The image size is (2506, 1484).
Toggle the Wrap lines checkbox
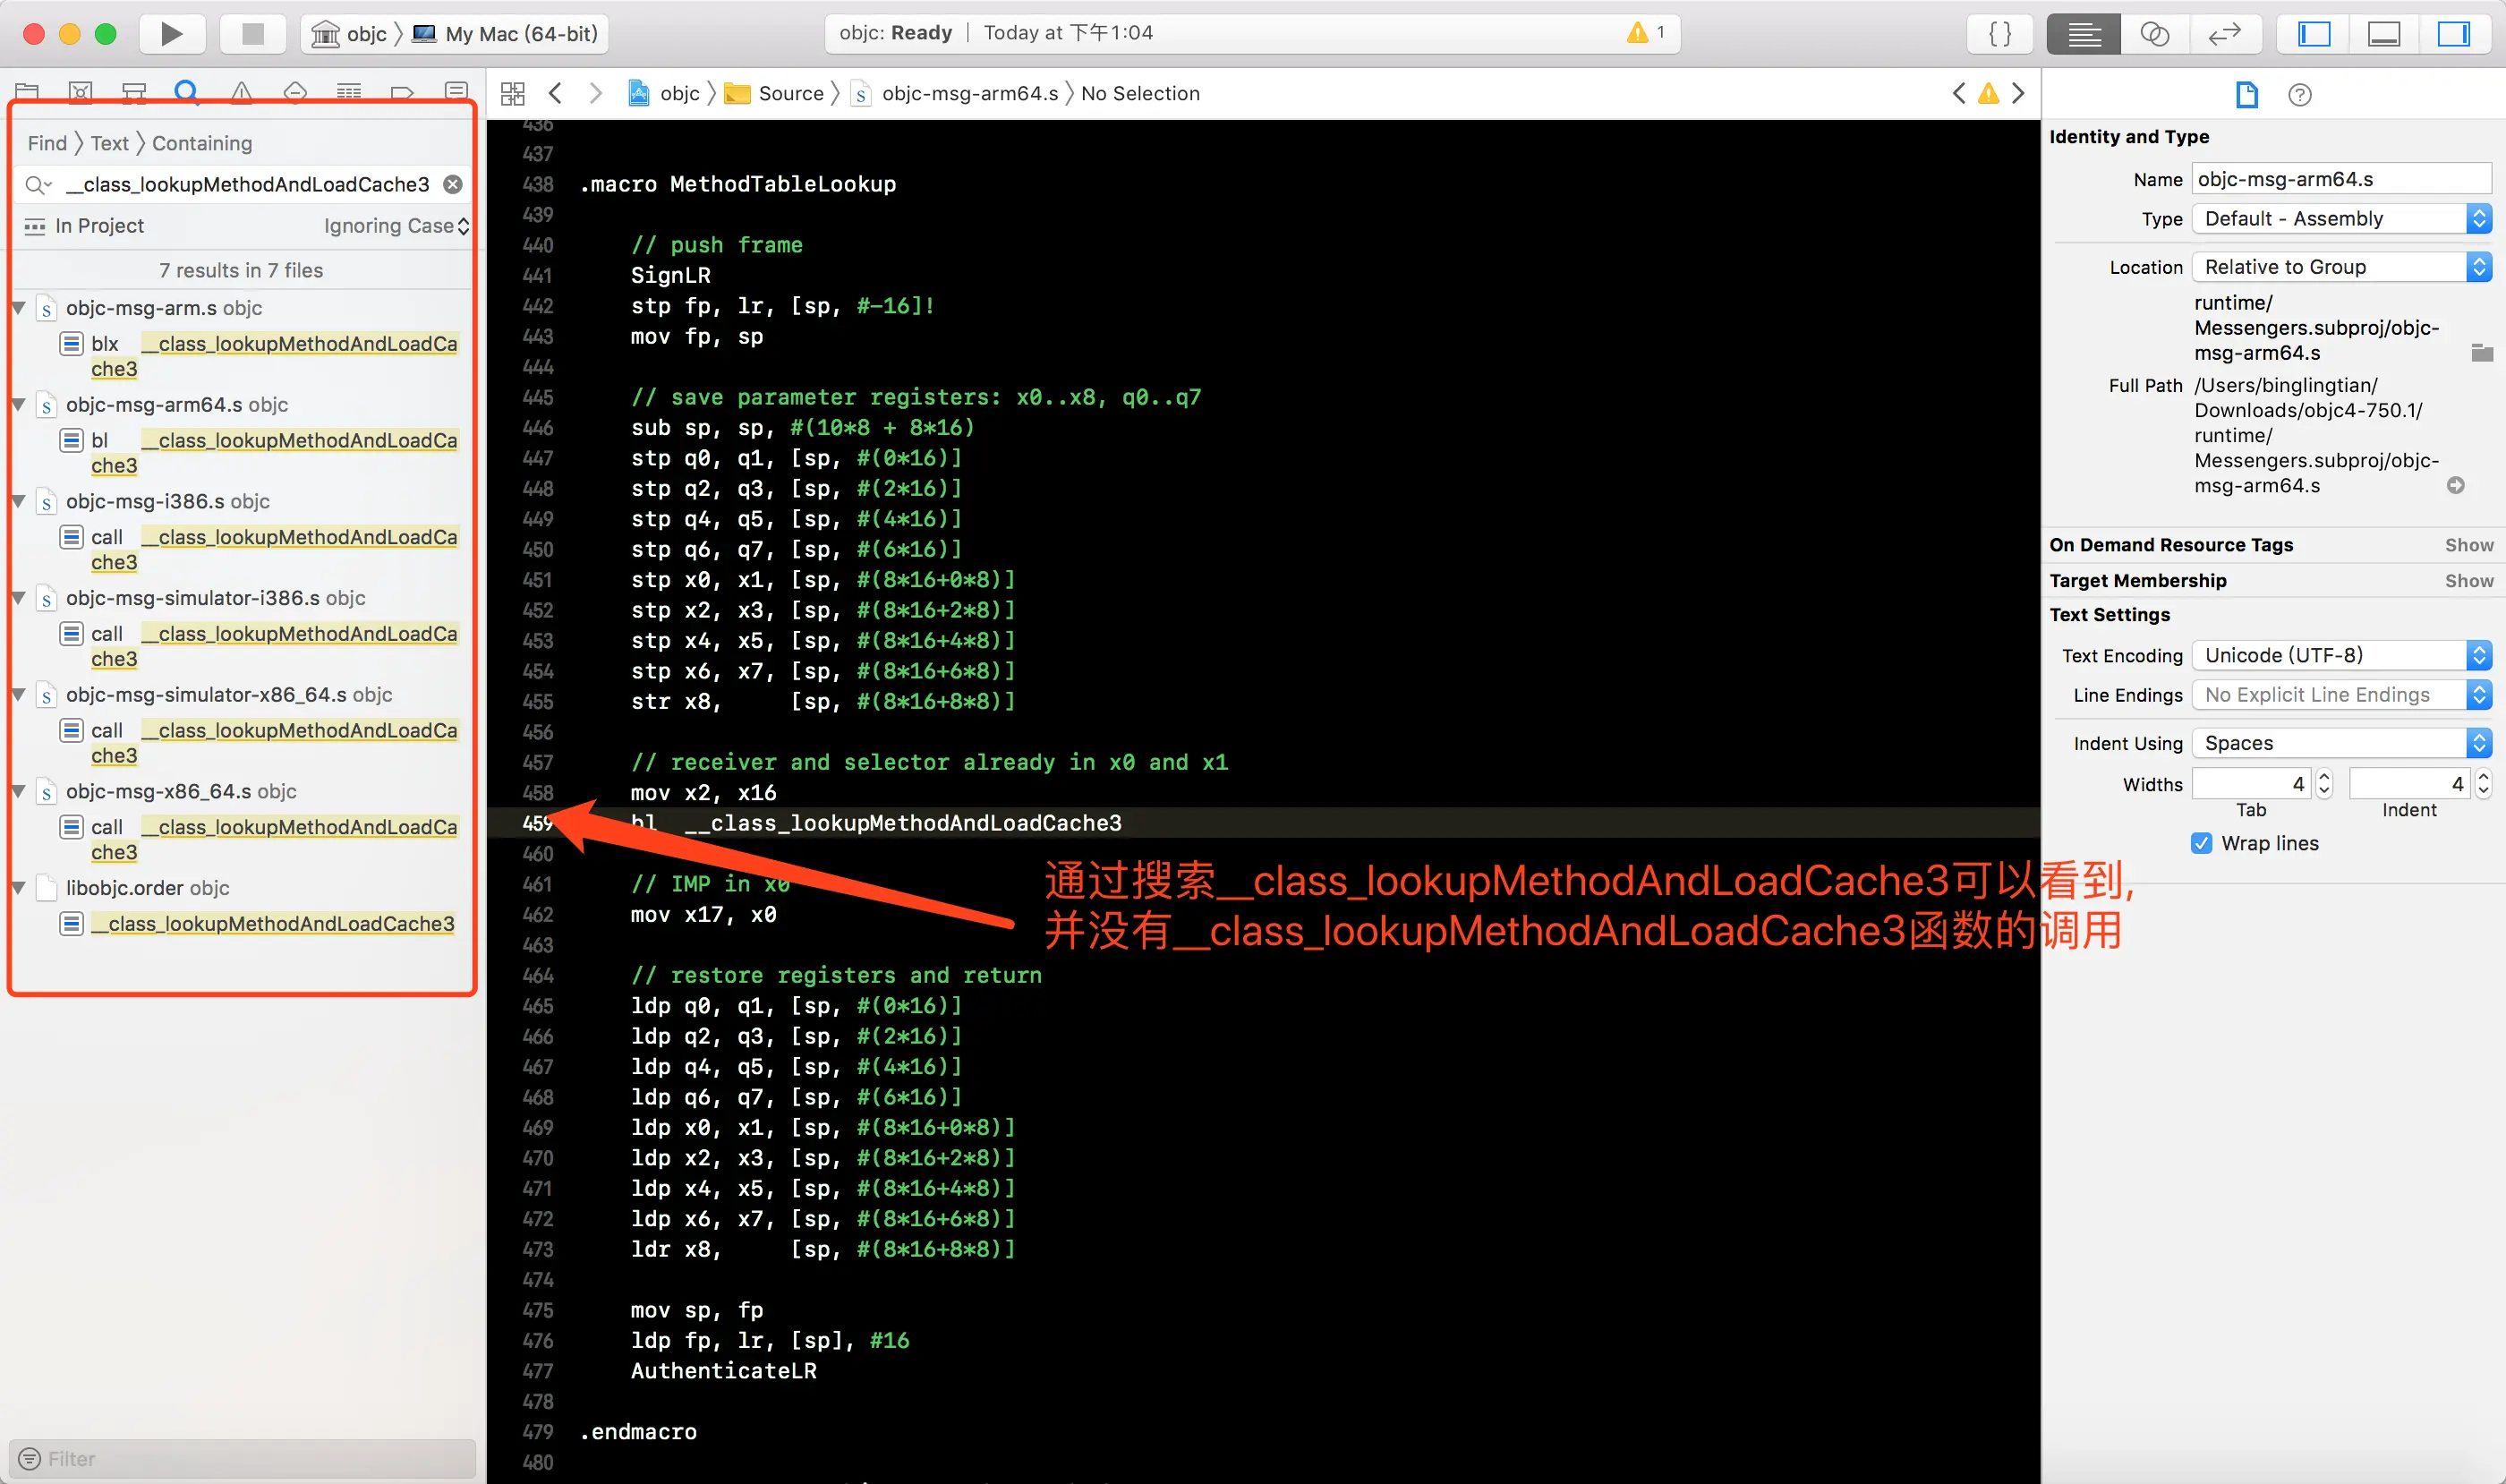pos(2201,843)
